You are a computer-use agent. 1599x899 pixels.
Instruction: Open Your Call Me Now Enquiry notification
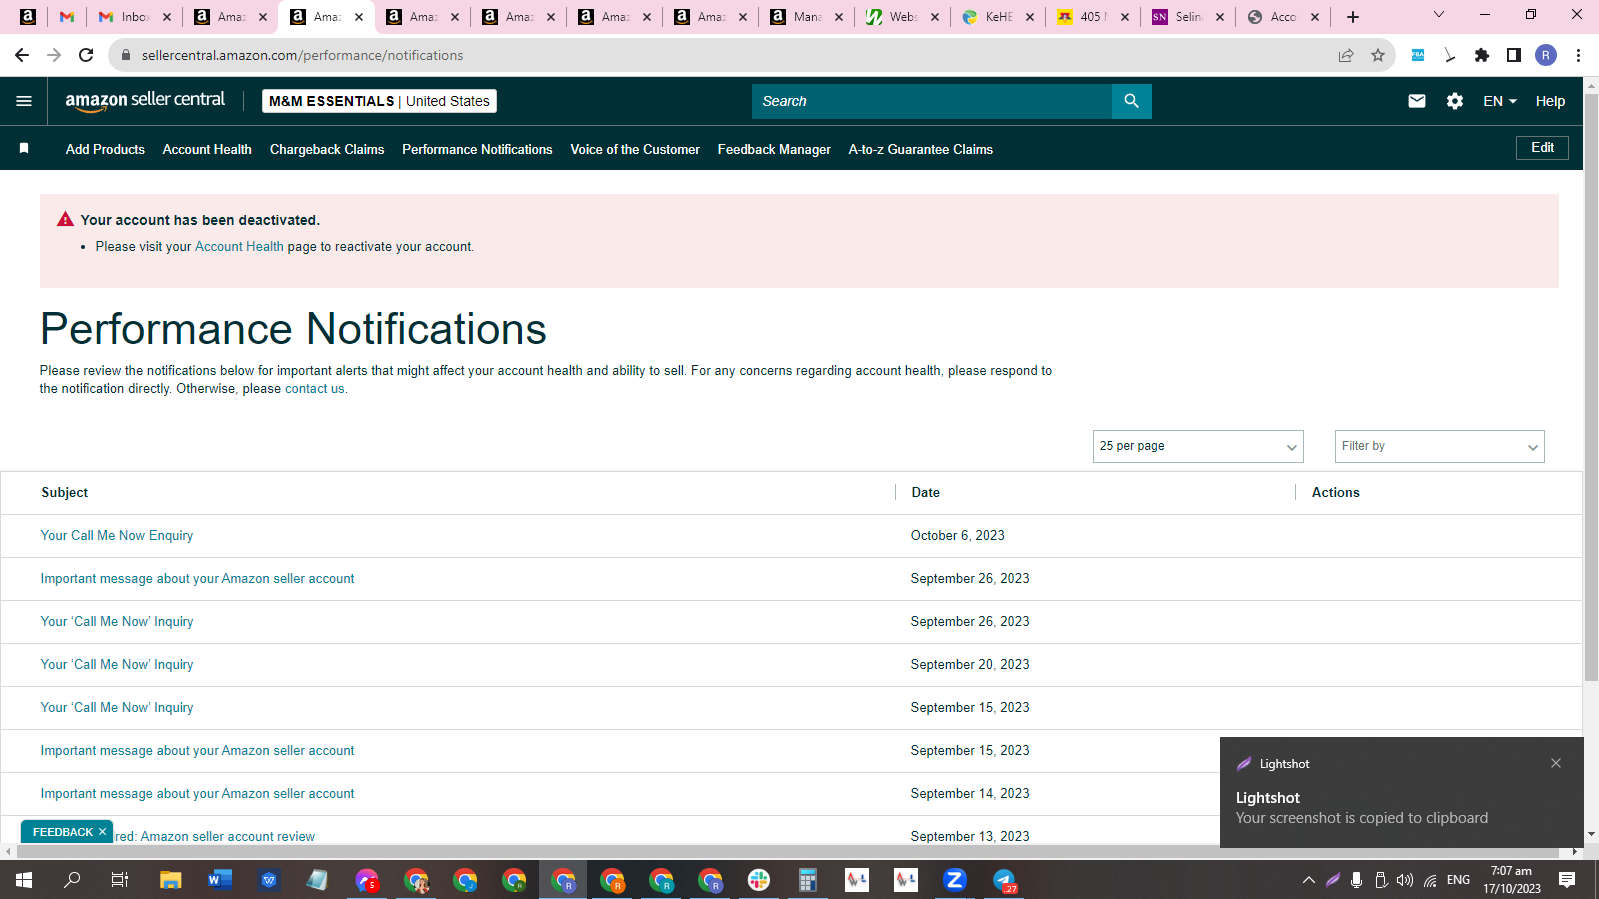click(x=117, y=536)
